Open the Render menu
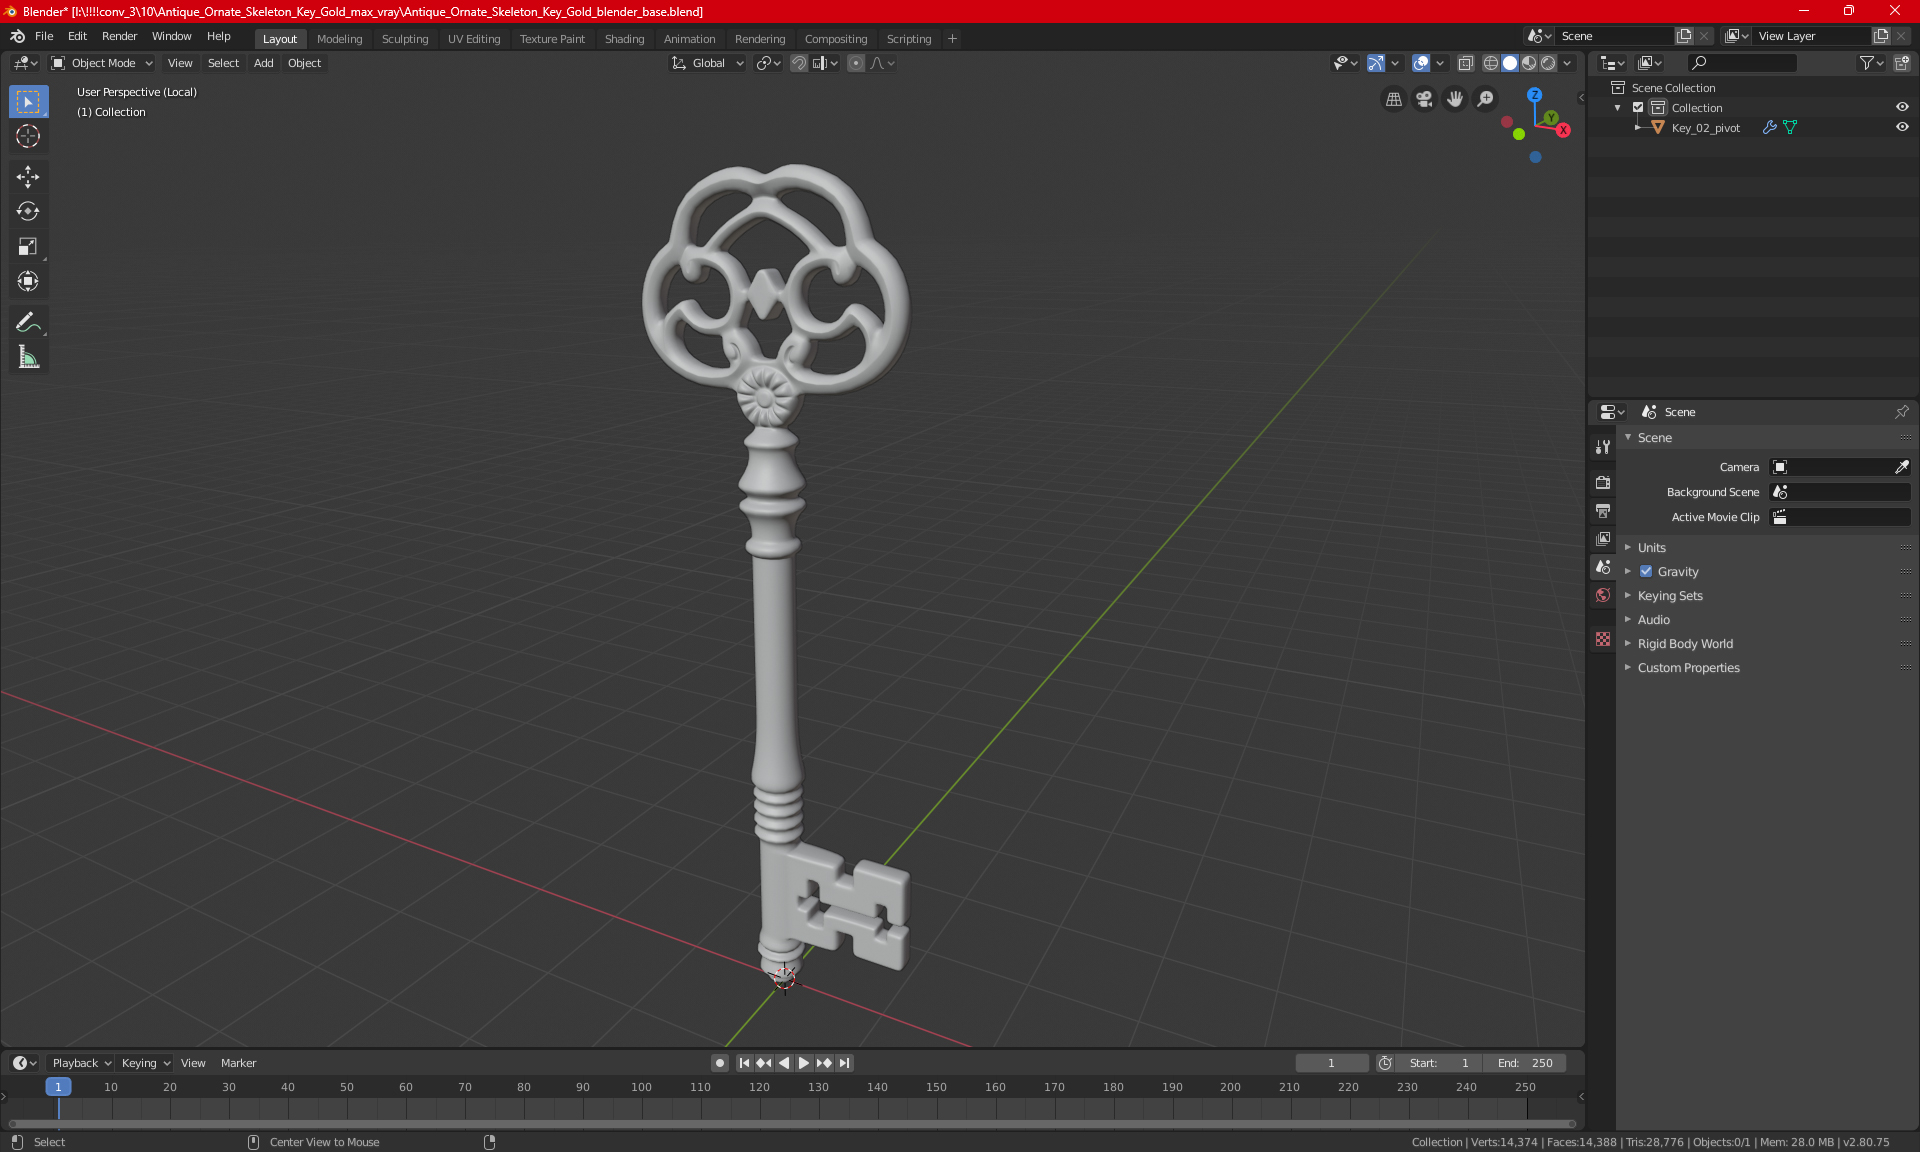This screenshot has width=1920, height=1152. [x=119, y=36]
